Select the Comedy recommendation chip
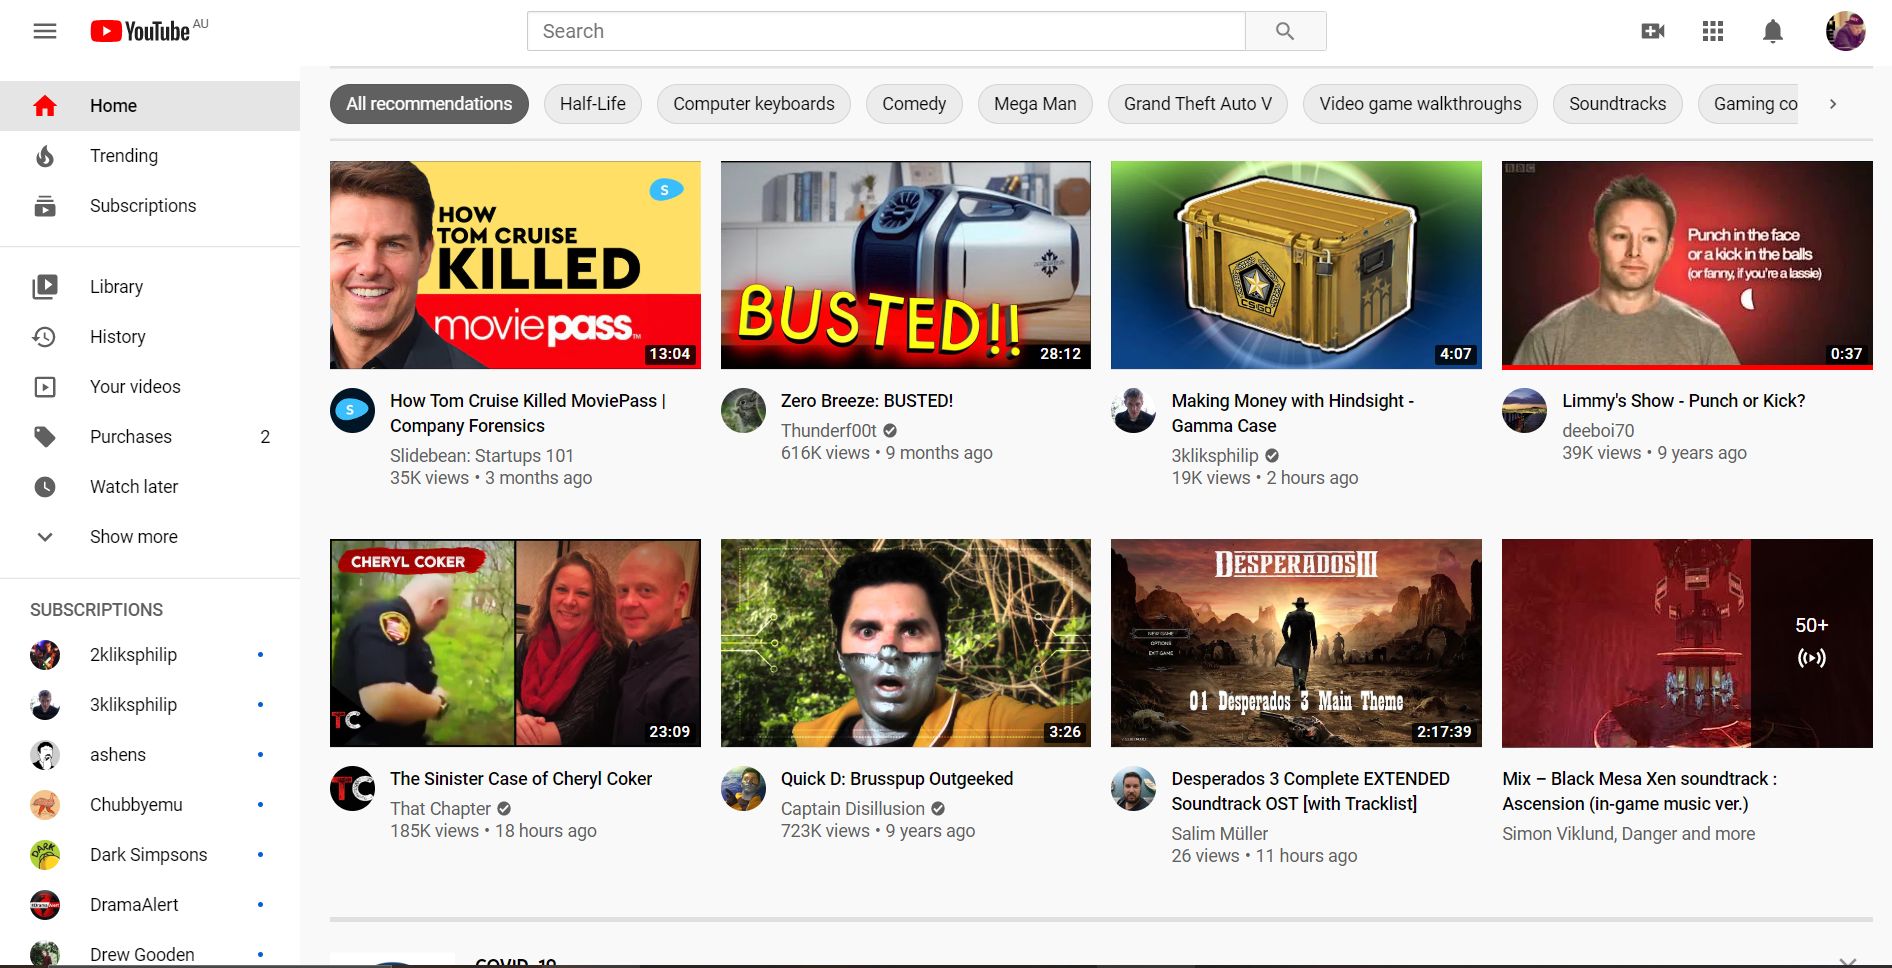1892x968 pixels. [x=913, y=104]
